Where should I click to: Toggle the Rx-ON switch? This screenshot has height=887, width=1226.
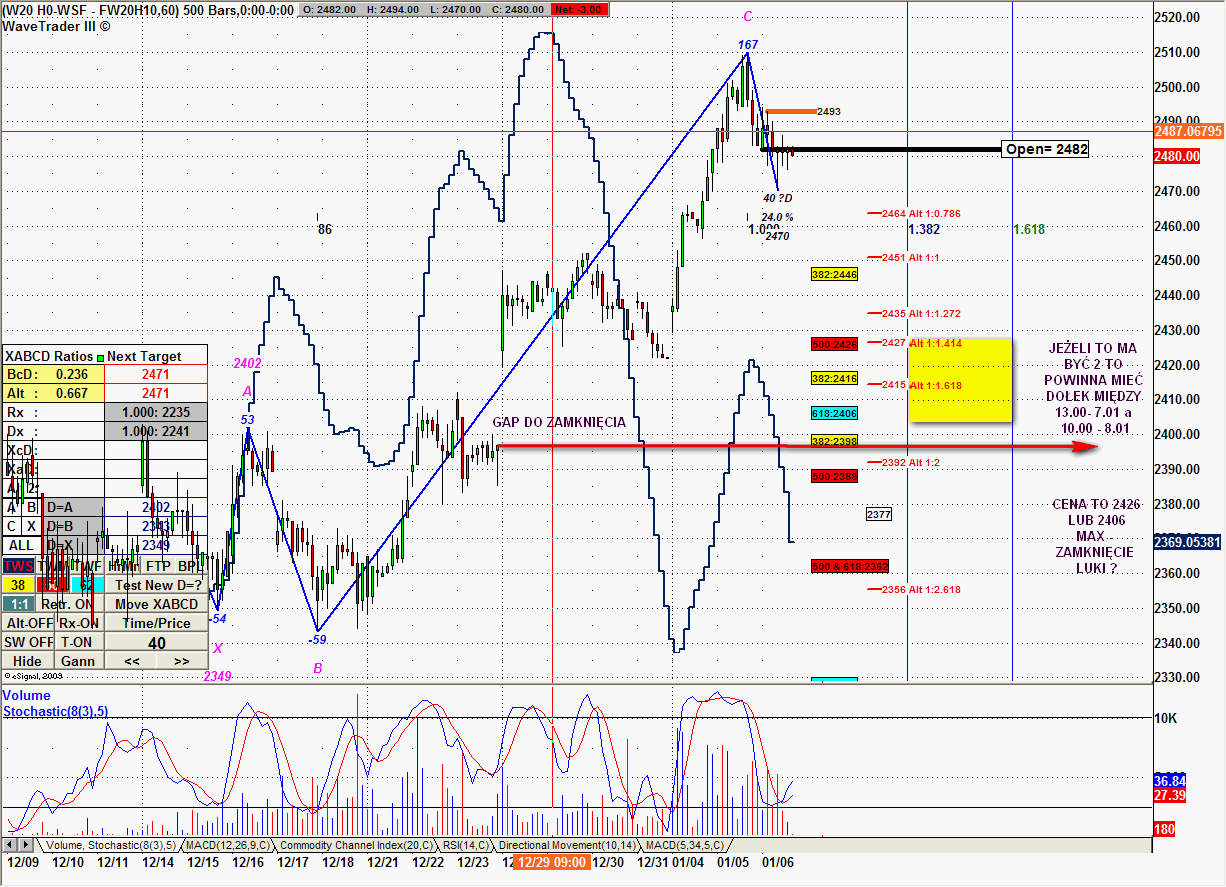(x=78, y=623)
